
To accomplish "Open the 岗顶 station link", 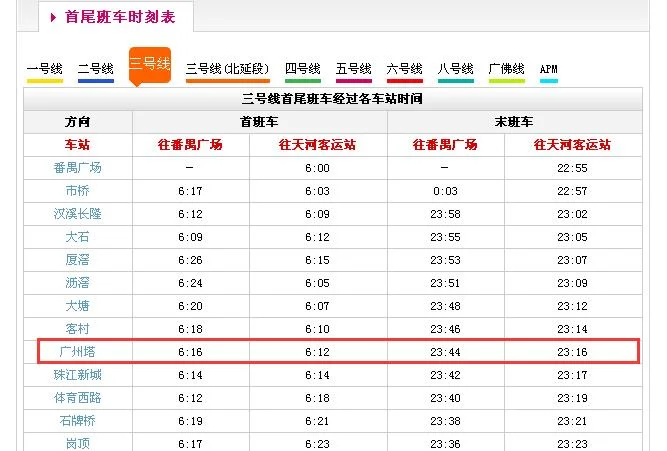I will point(77,443).
